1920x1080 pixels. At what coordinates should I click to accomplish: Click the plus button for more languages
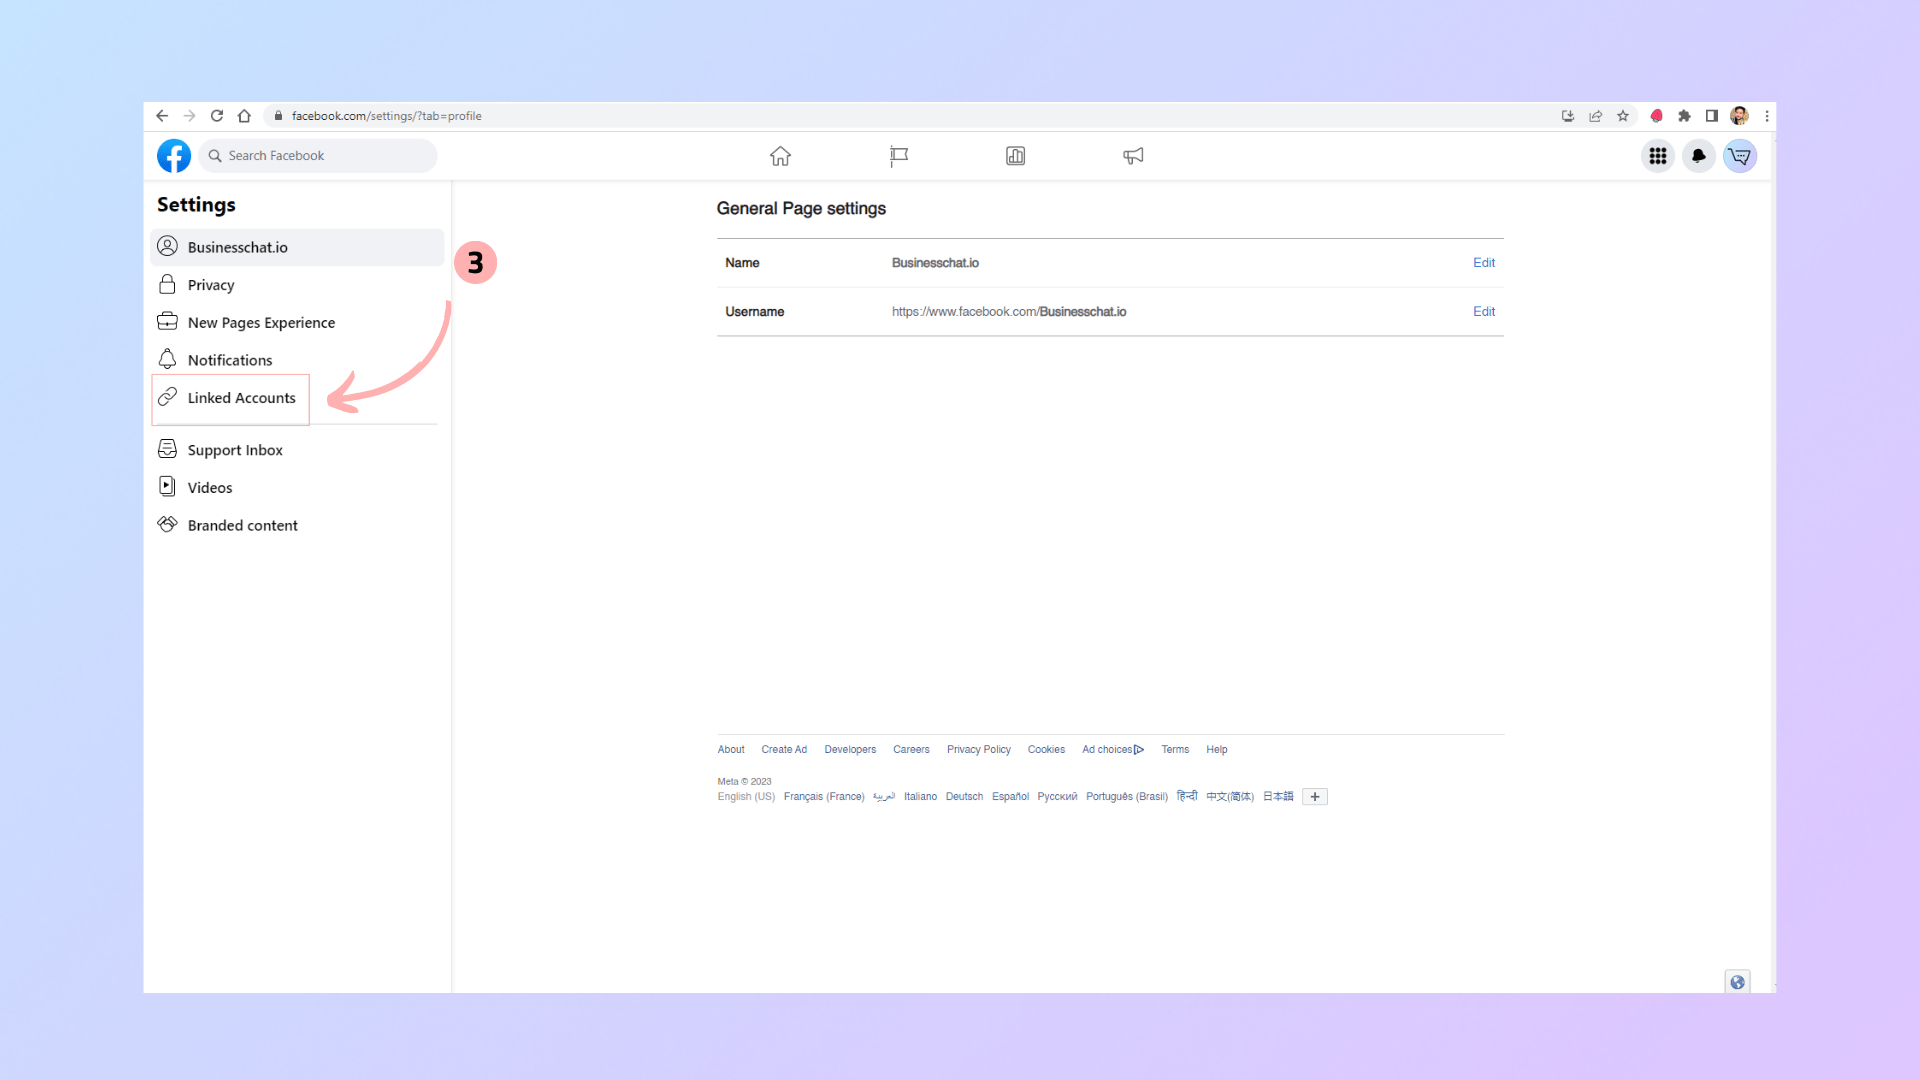[x=1315, y=797]
